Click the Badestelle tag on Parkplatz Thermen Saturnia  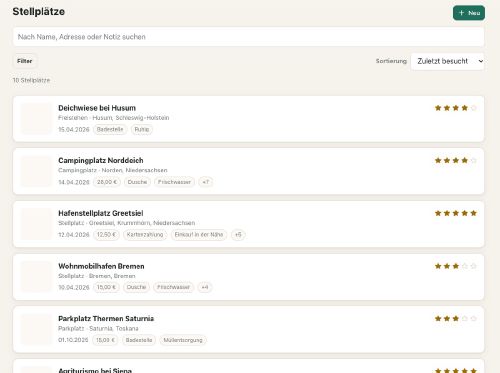pyautogui.click(x=139, y=340)
